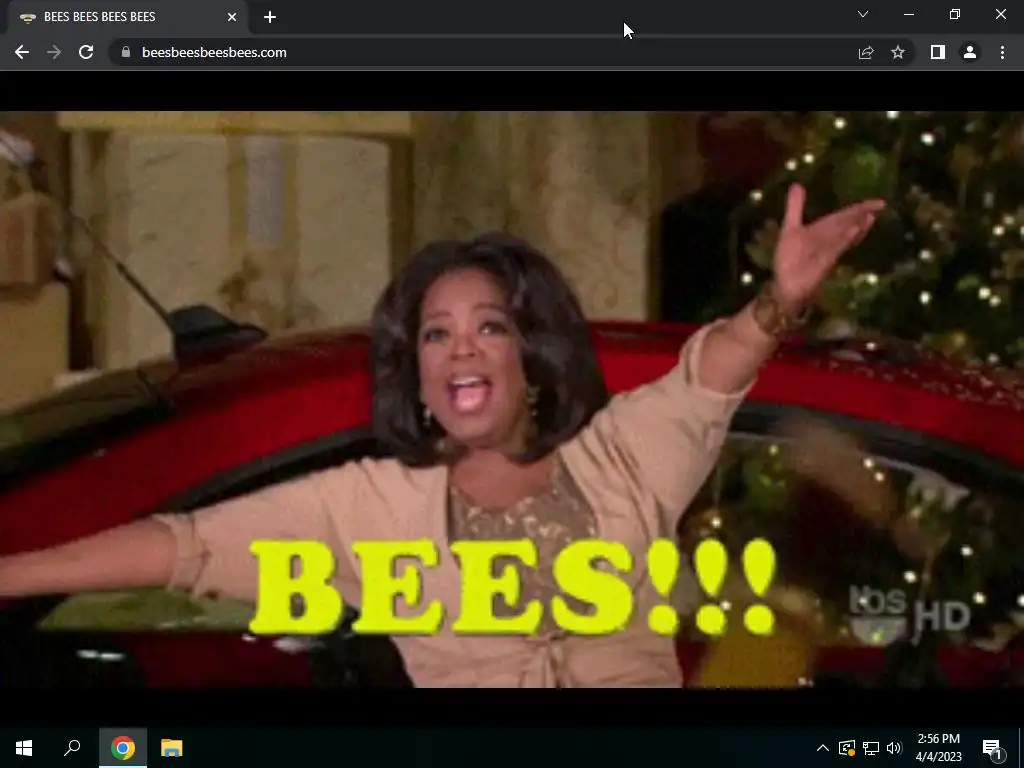Screen dimensions: 1024x768
Task: Open a new browser tab
Action: pyautogui.click(x=270, y=17)
